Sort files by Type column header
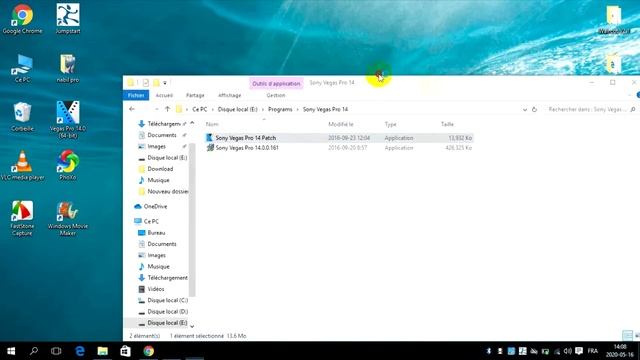 [391, 124]
